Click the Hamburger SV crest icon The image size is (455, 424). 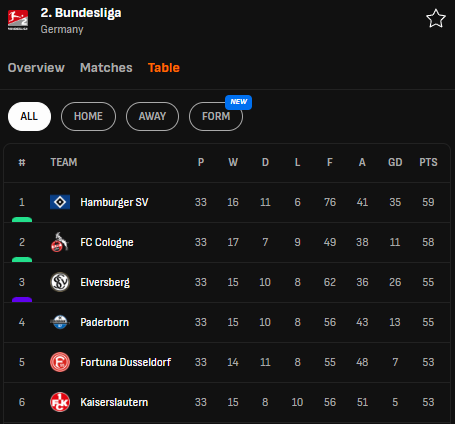coord(60,202)
